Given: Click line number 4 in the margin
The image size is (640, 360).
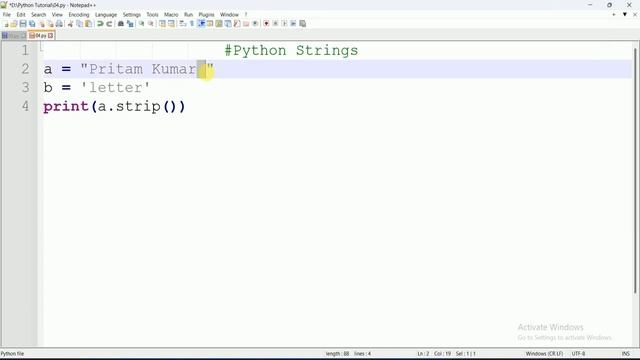Looking at the screenshot, I should (x=25, y=107).
